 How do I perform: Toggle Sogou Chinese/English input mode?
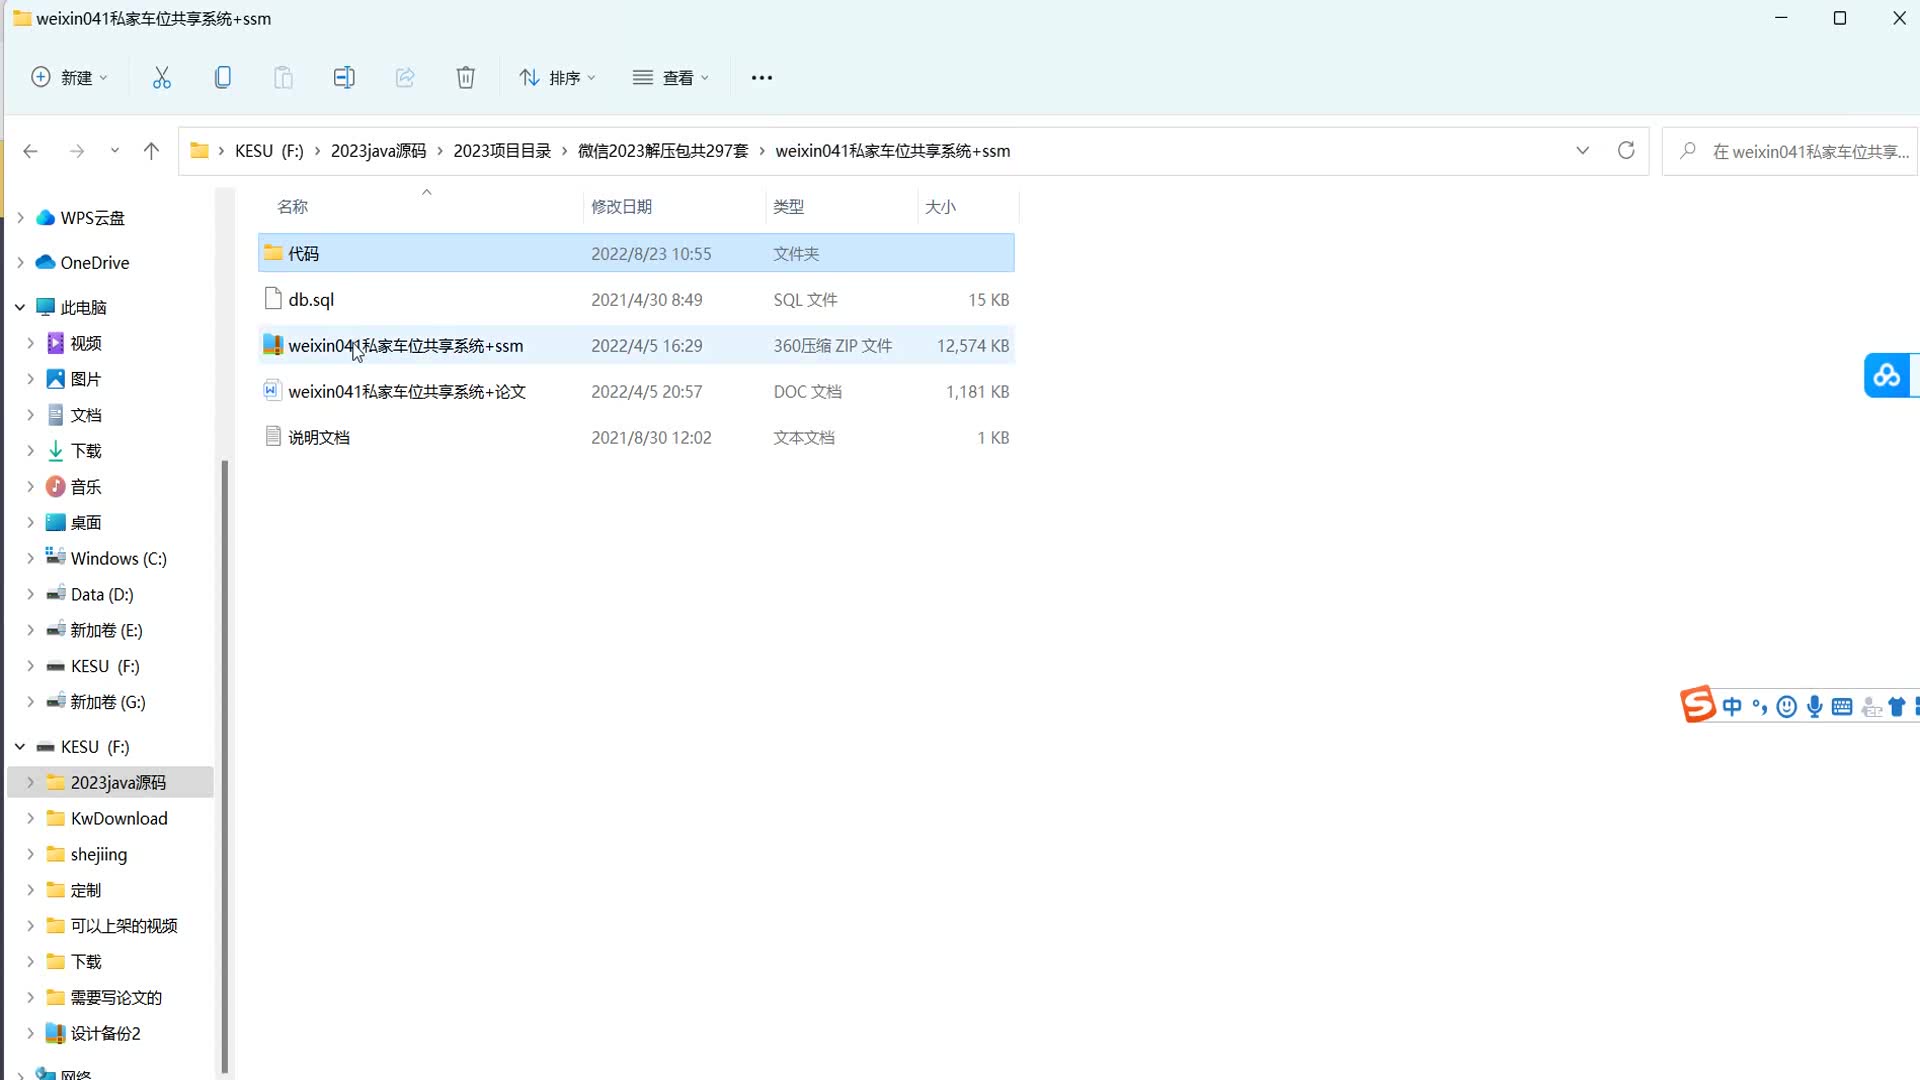pos(1732,707)
